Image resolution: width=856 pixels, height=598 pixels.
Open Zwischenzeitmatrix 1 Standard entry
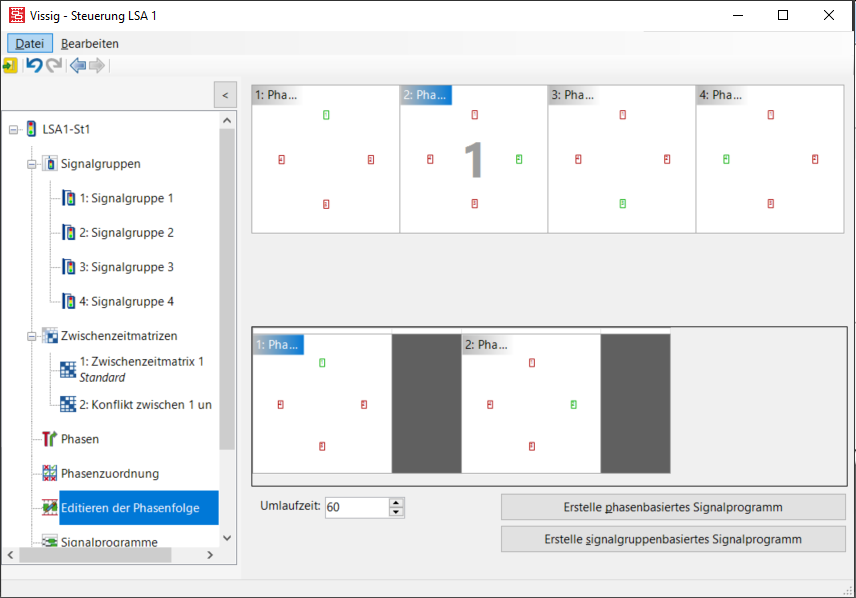pyautogui.click(x=141, y=369)
